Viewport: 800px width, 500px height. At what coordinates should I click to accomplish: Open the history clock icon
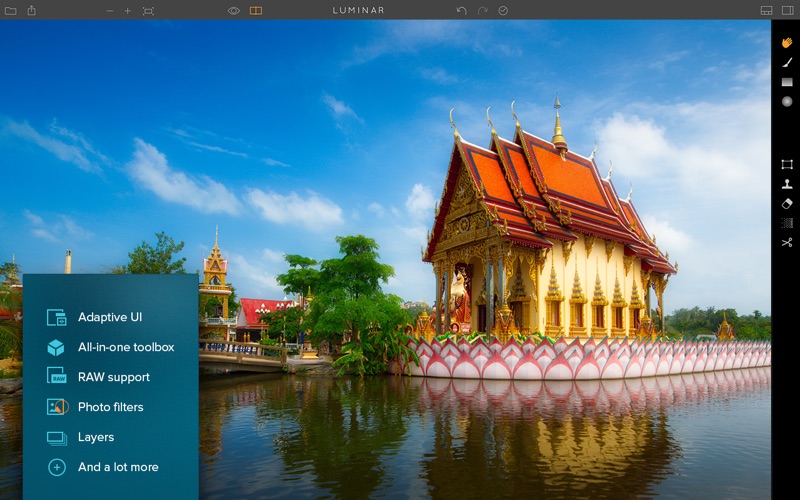click(503, 11)
